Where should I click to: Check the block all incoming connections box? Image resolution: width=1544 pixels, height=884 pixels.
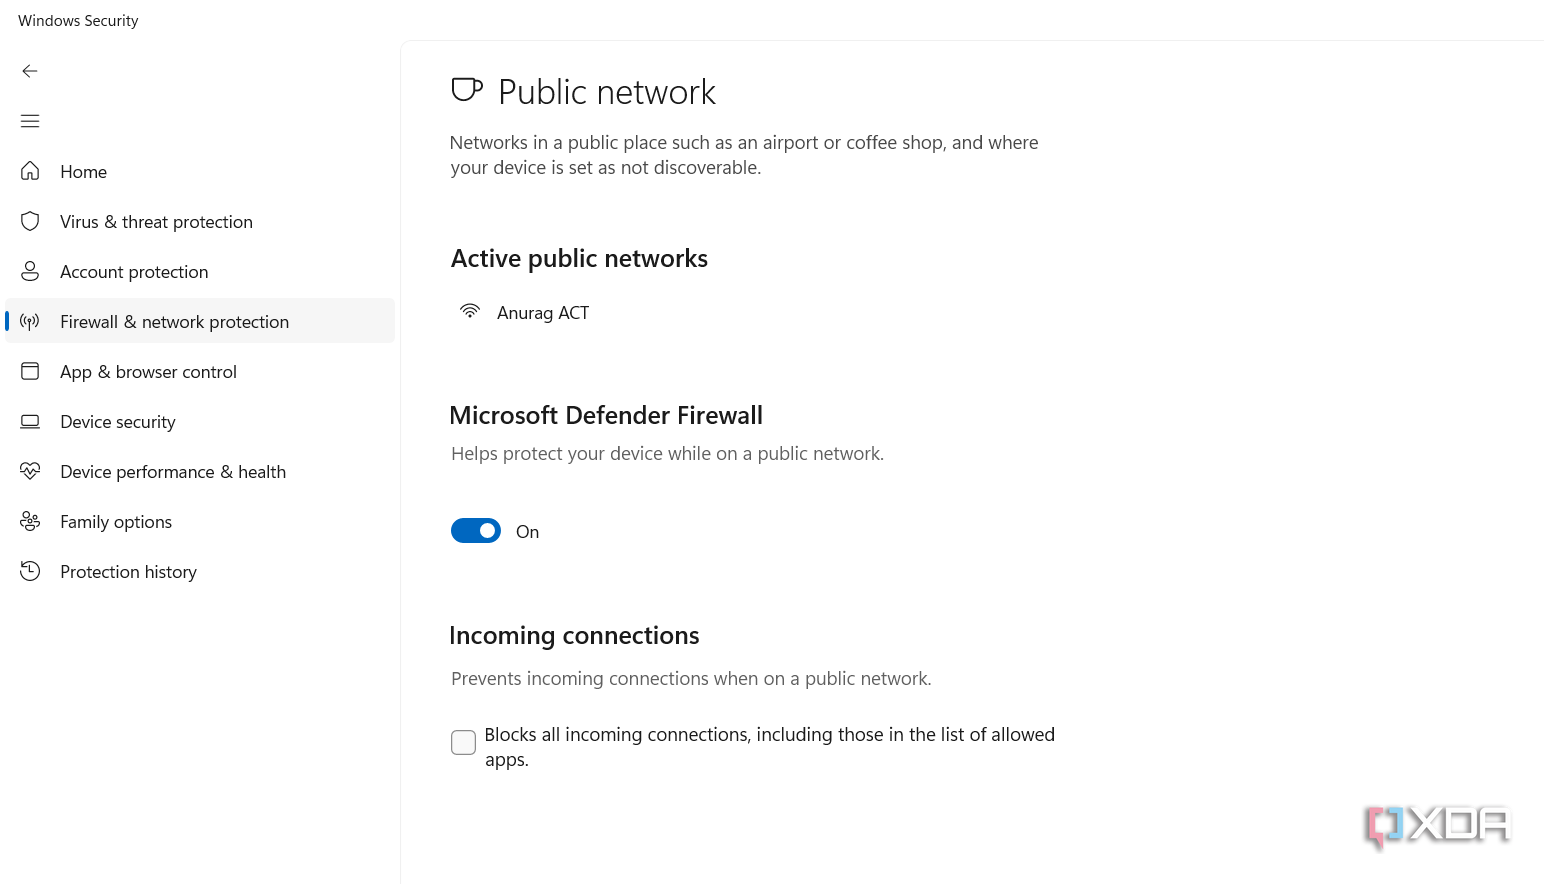click(x=463, y=742)
